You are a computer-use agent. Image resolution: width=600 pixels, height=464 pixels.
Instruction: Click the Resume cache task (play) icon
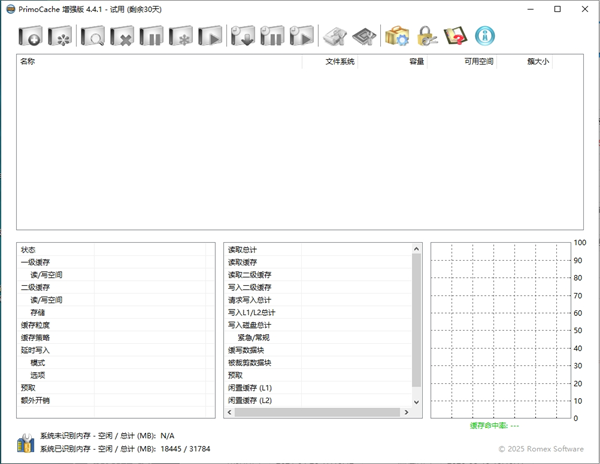click(210, 36)
